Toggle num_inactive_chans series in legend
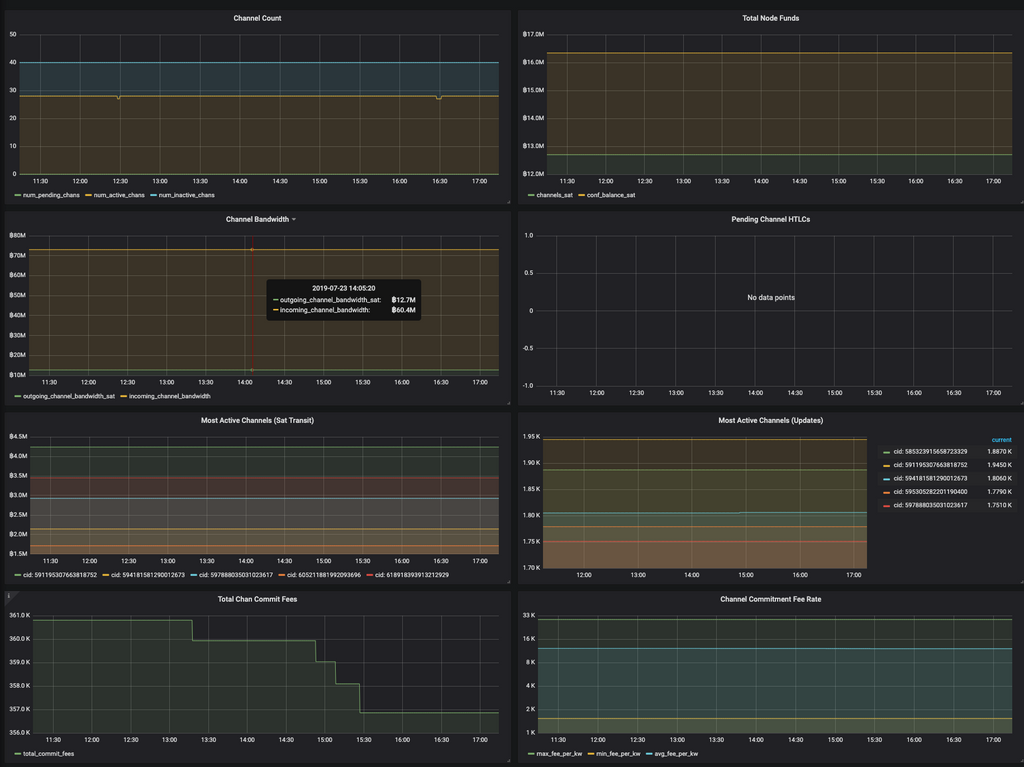 click(x=187, y=195)
